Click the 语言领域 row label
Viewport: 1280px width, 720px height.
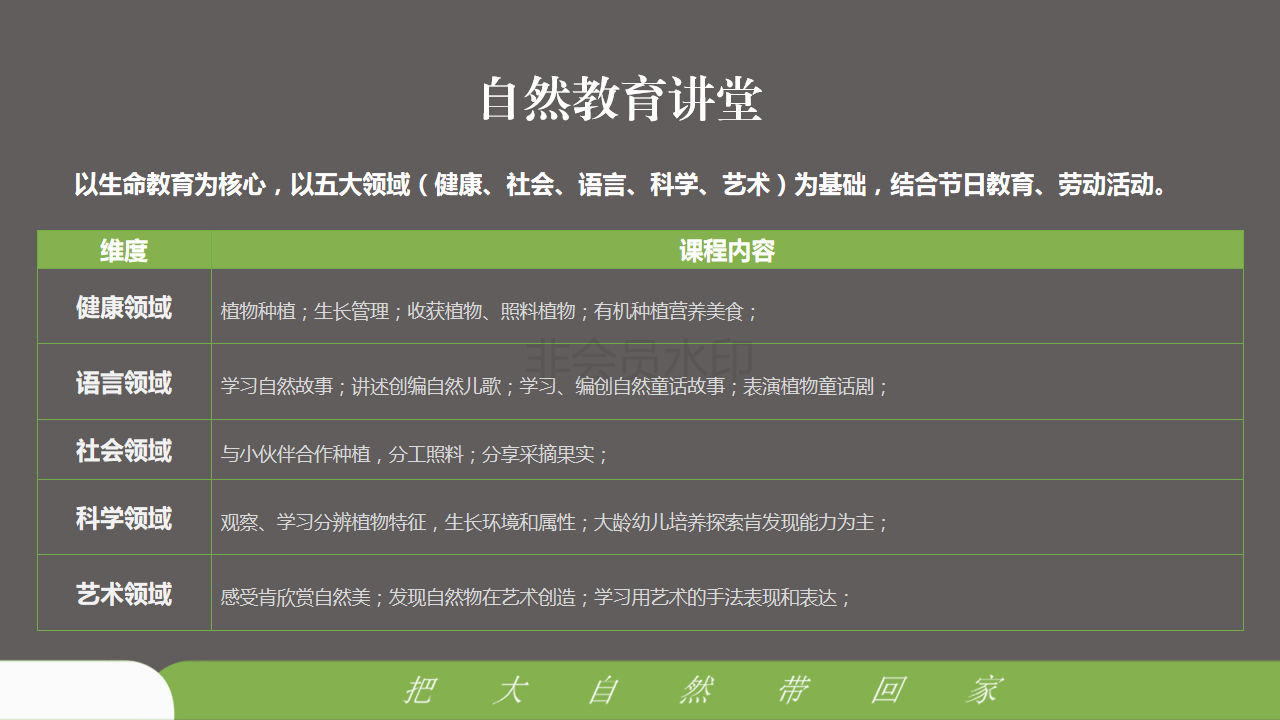(x=124, y=382)
